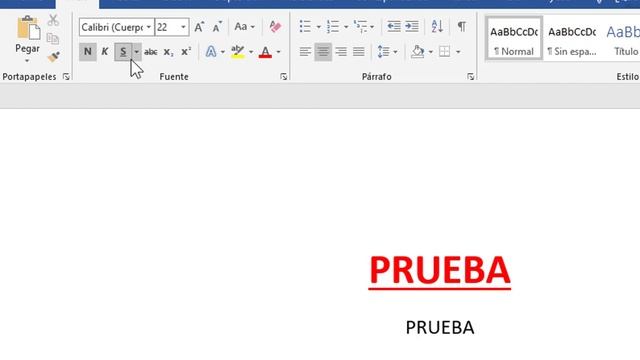Open the underline style dropdown arrow

pos(137,52)
